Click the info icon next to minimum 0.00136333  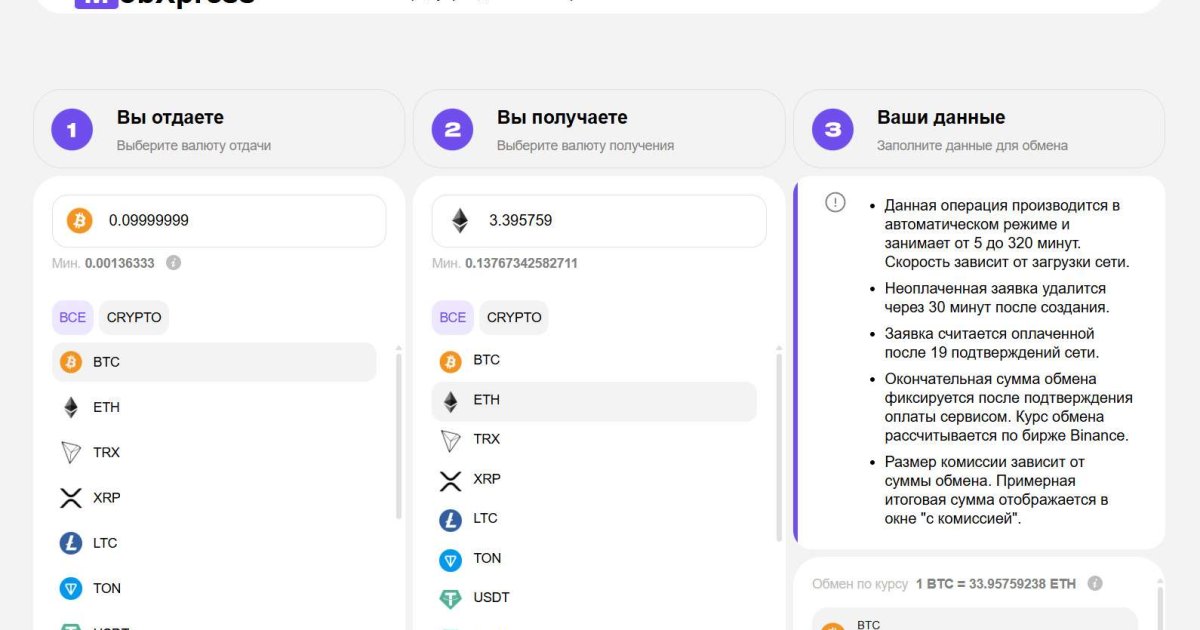[x=173, y=263]
